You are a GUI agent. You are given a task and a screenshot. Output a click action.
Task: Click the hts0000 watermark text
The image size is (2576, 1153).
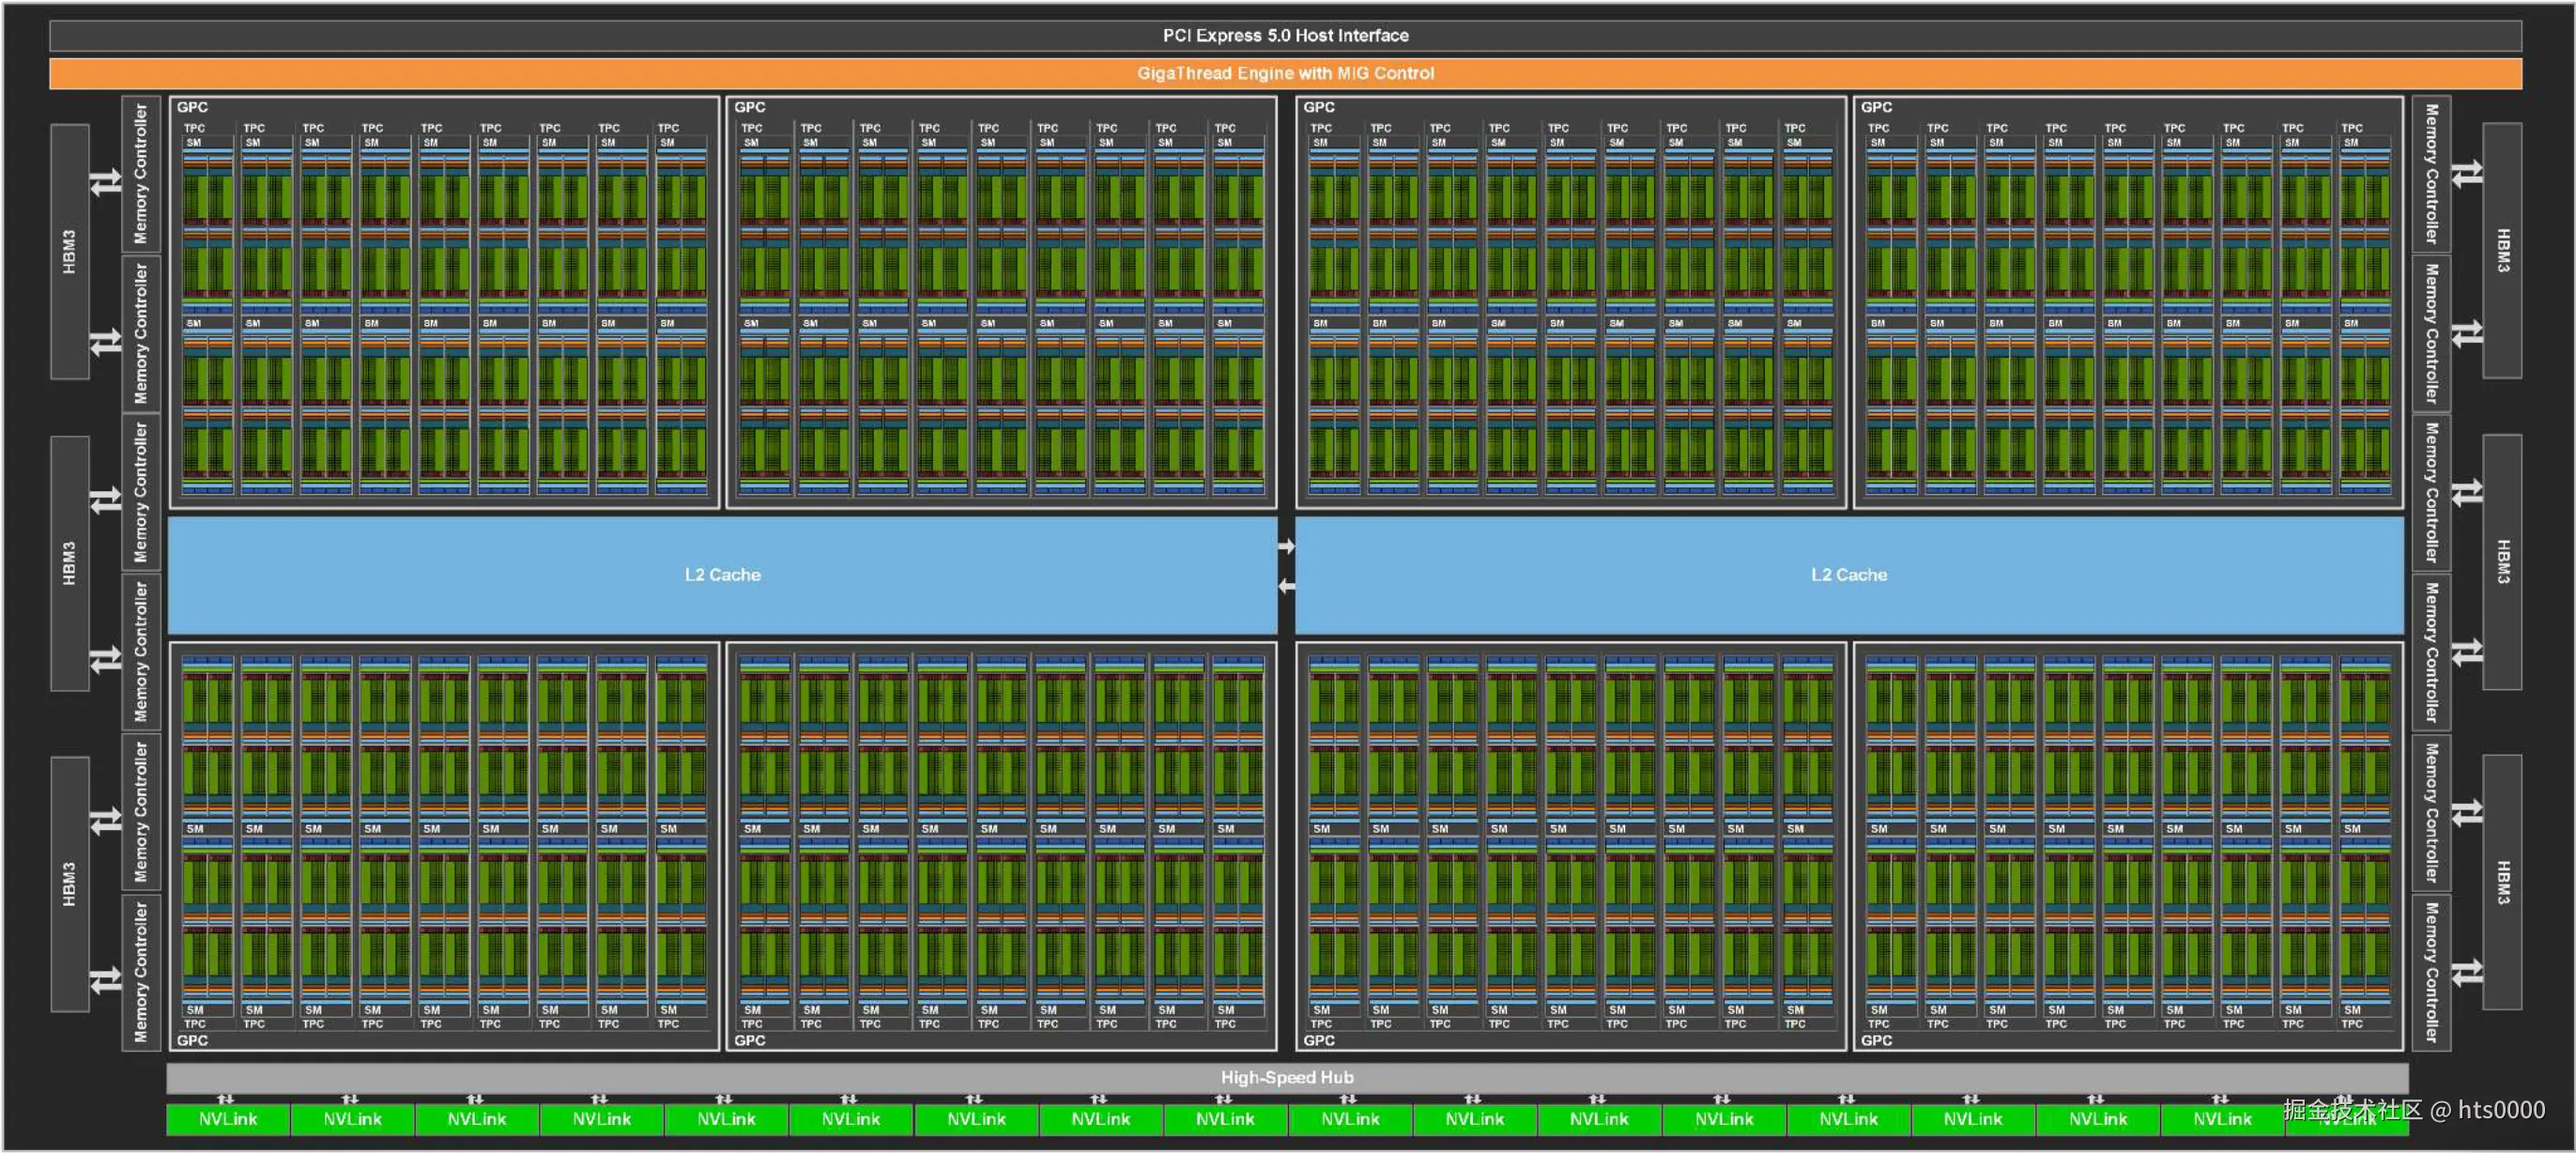2500,1110
